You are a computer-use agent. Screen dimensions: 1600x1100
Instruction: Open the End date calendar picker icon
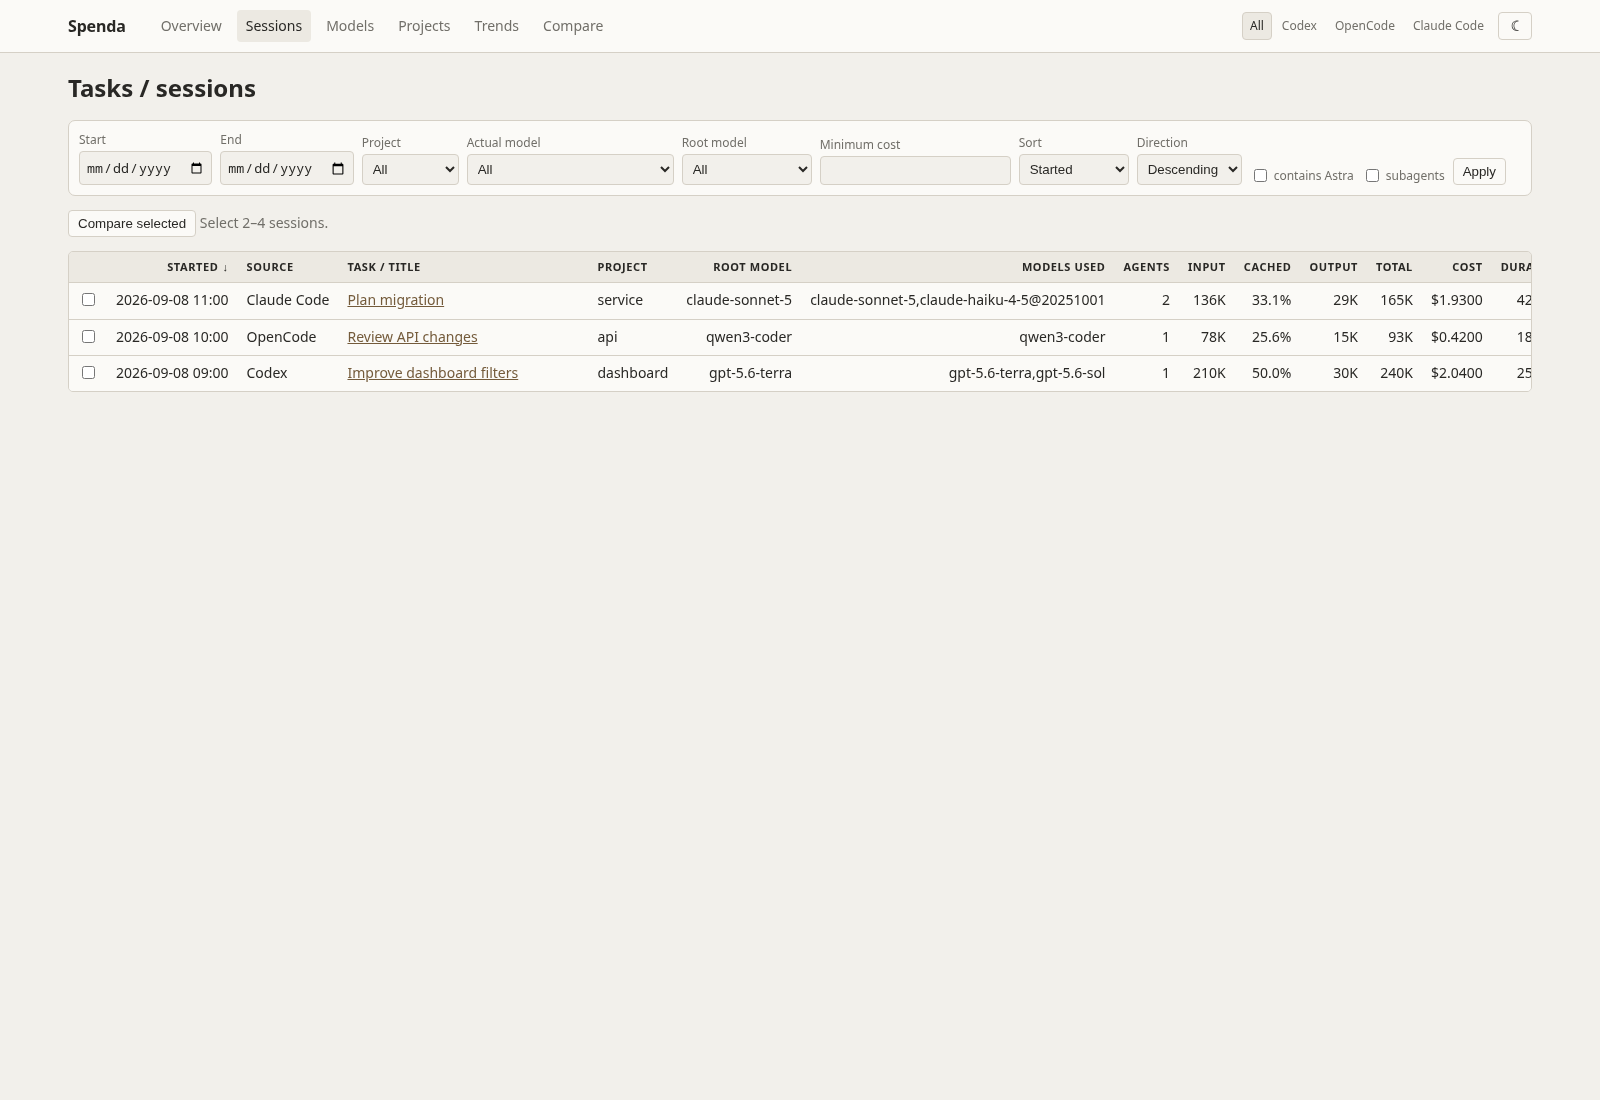click(x=338, y=168)
